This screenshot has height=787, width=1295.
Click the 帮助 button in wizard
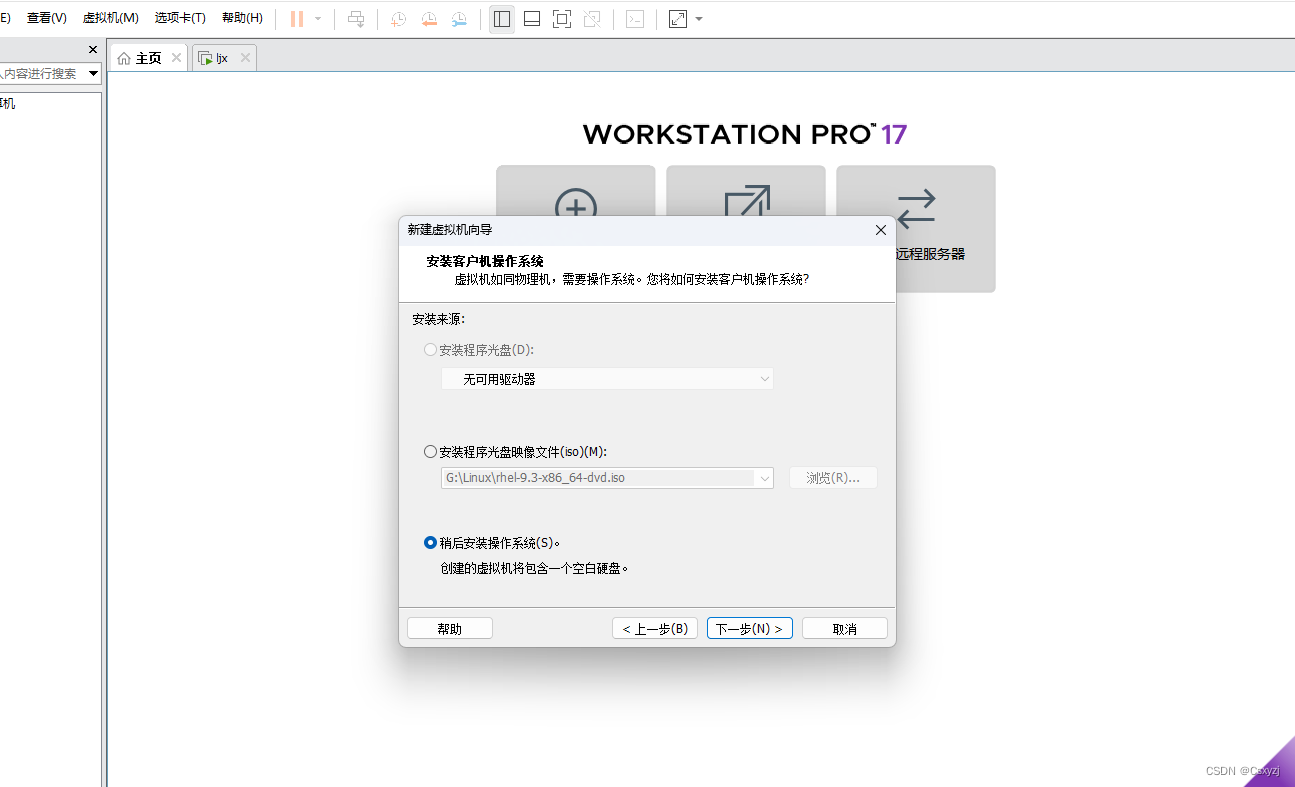tap(450, 629)
